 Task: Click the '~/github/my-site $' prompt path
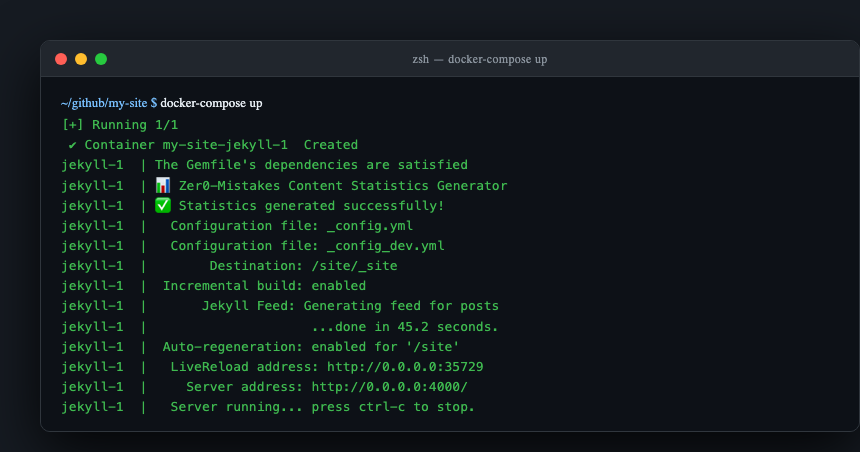109,103
